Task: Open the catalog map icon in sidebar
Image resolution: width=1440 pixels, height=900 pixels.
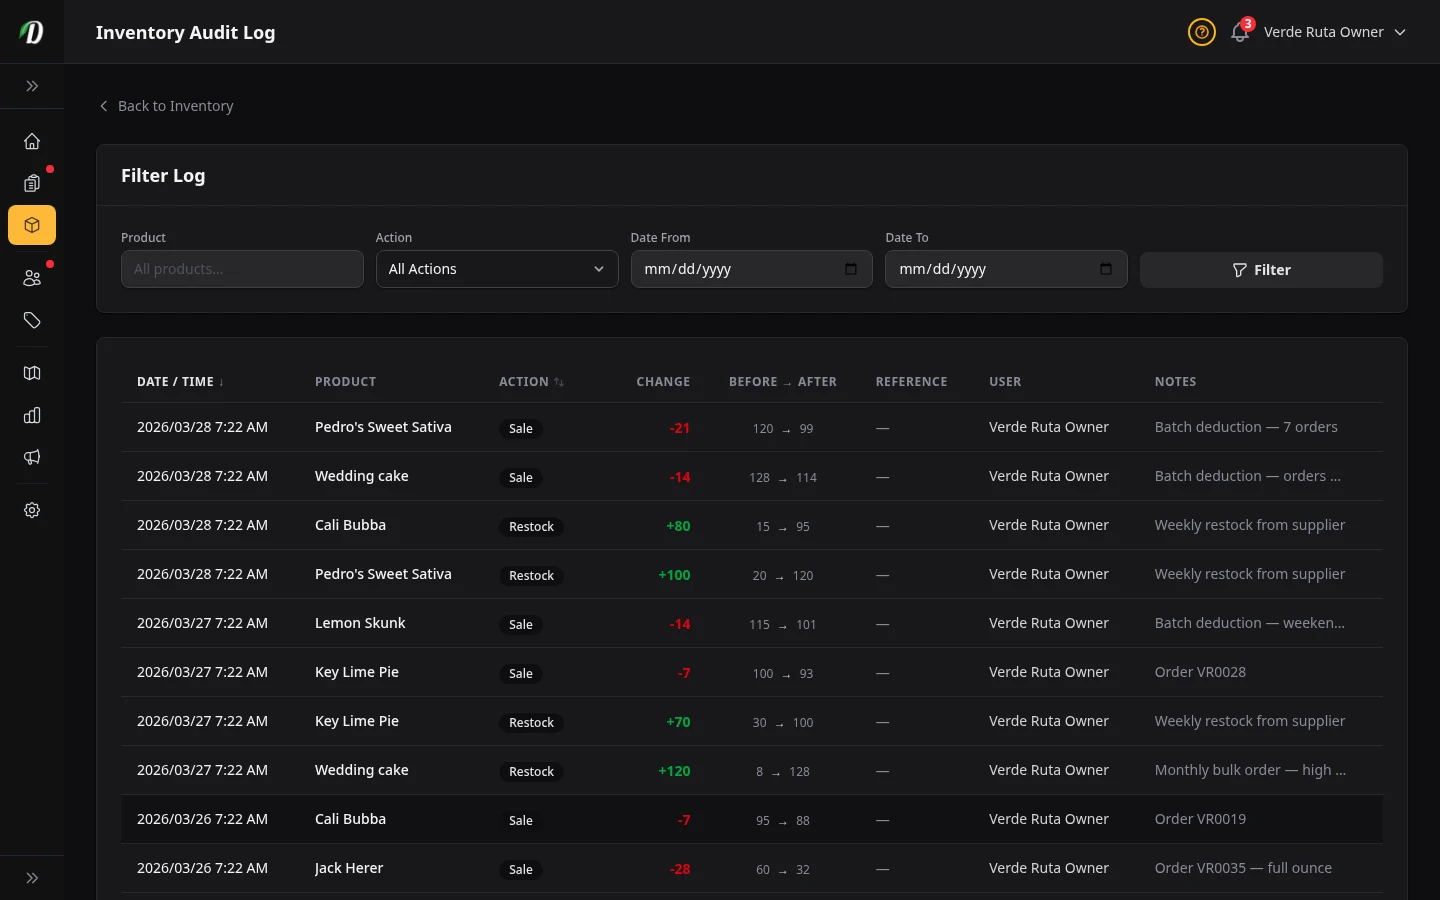Action: pyautogui.click(x=31, y=372)
